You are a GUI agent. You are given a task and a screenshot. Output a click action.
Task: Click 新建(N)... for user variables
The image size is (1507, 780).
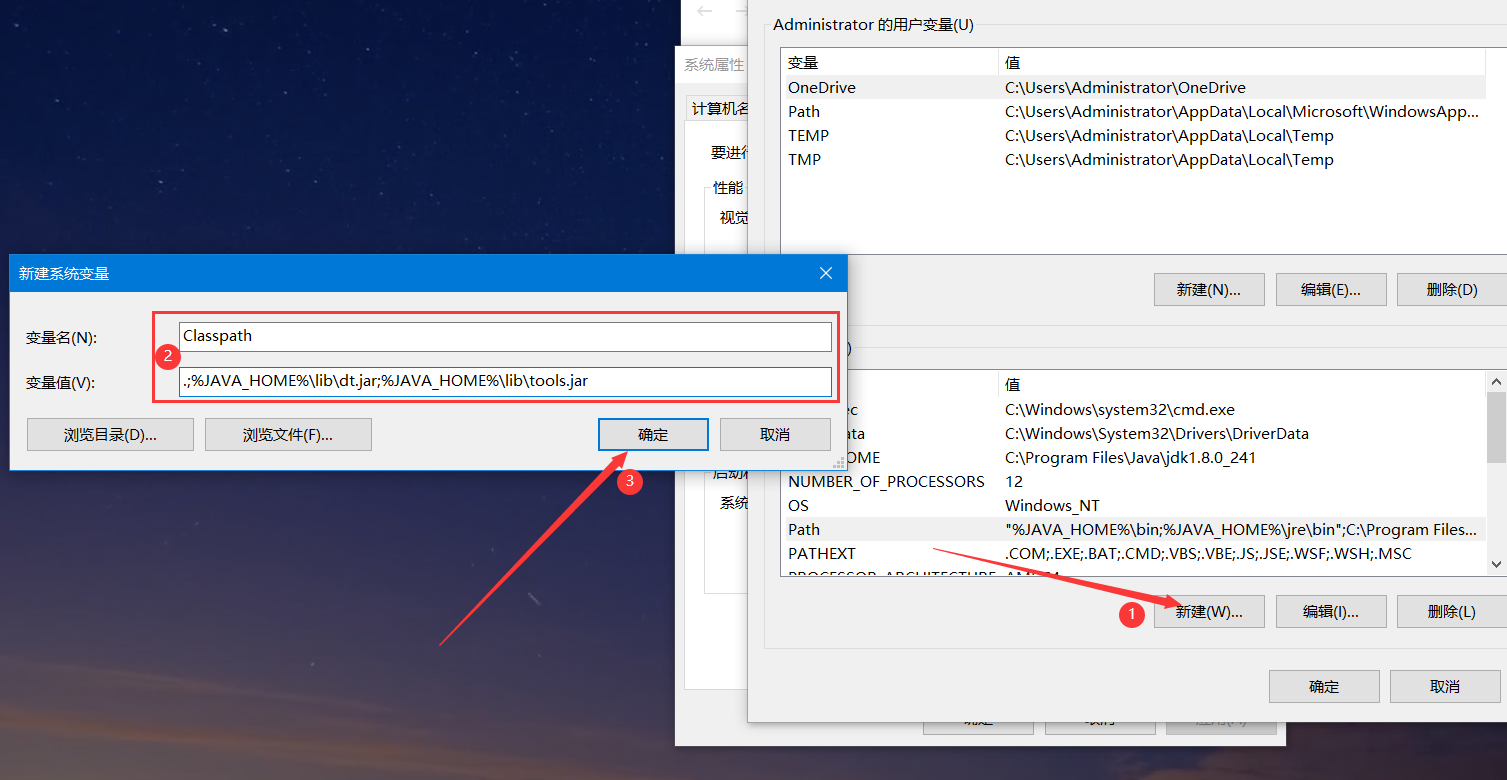(1209, 290)
